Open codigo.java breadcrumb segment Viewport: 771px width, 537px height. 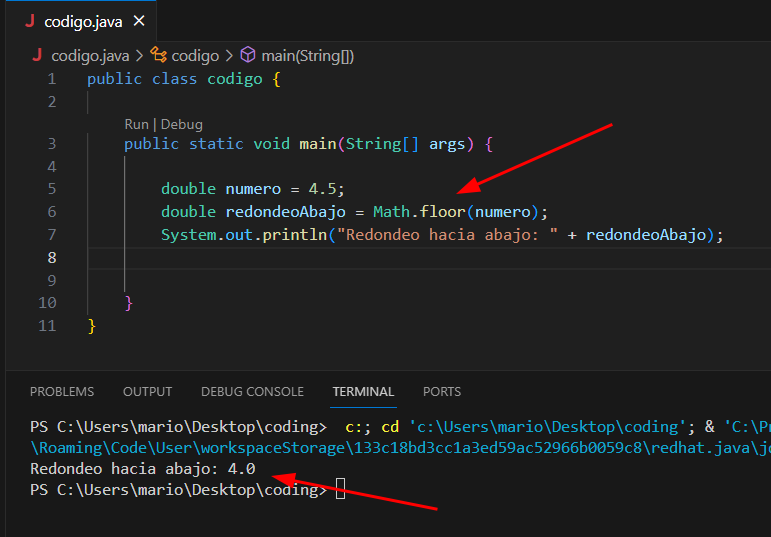[x=90, y=56]
